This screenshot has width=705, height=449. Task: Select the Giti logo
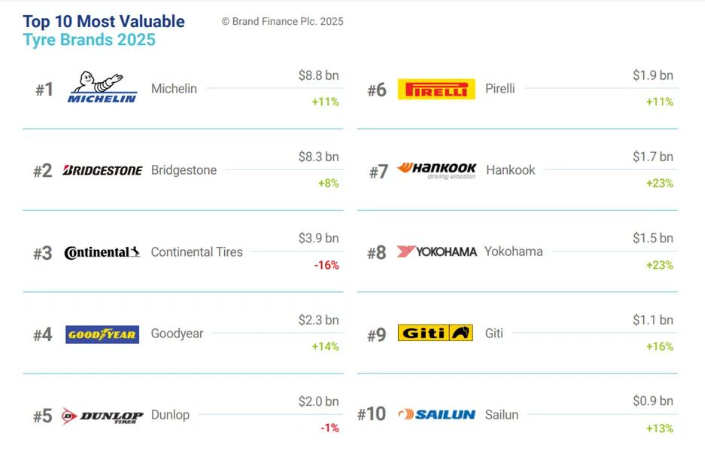pos(436,333)
